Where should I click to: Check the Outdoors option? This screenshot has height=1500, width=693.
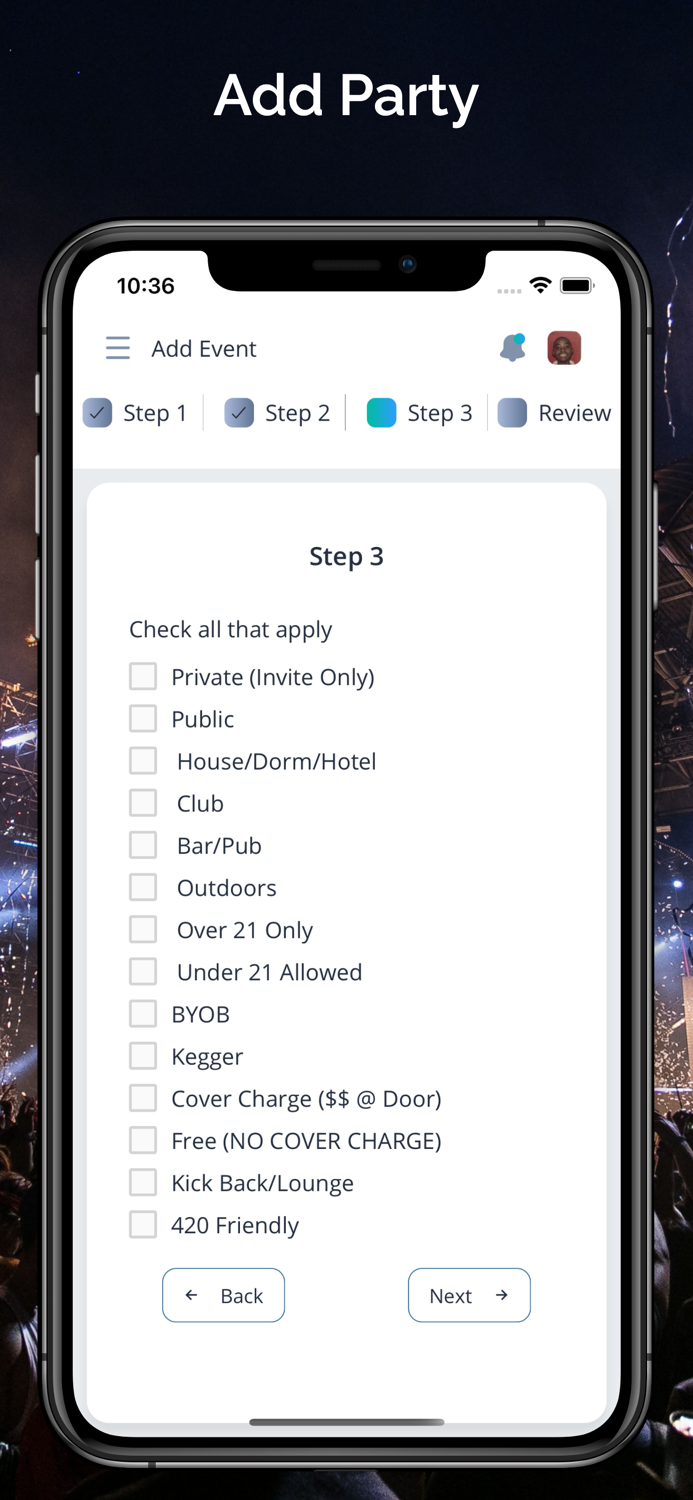(x=143, y=888)
